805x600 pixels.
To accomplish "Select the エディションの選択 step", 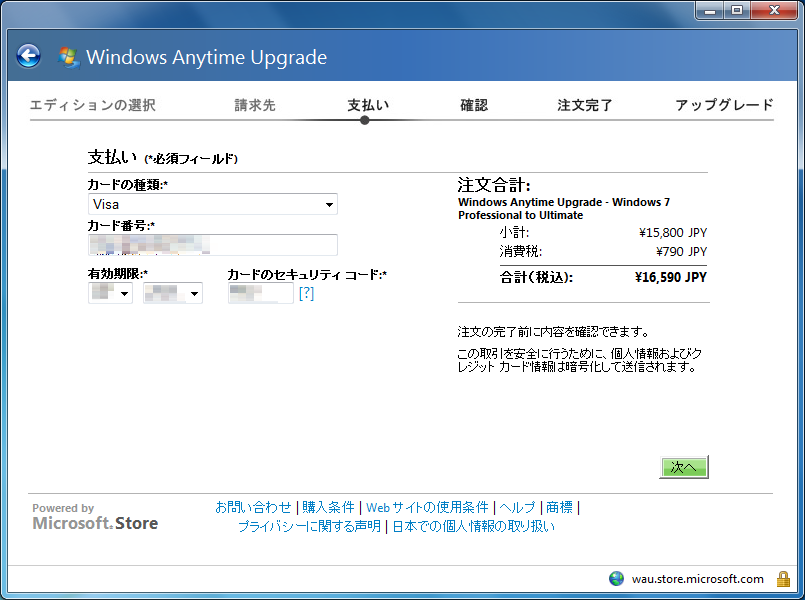I will coord(92,105).
